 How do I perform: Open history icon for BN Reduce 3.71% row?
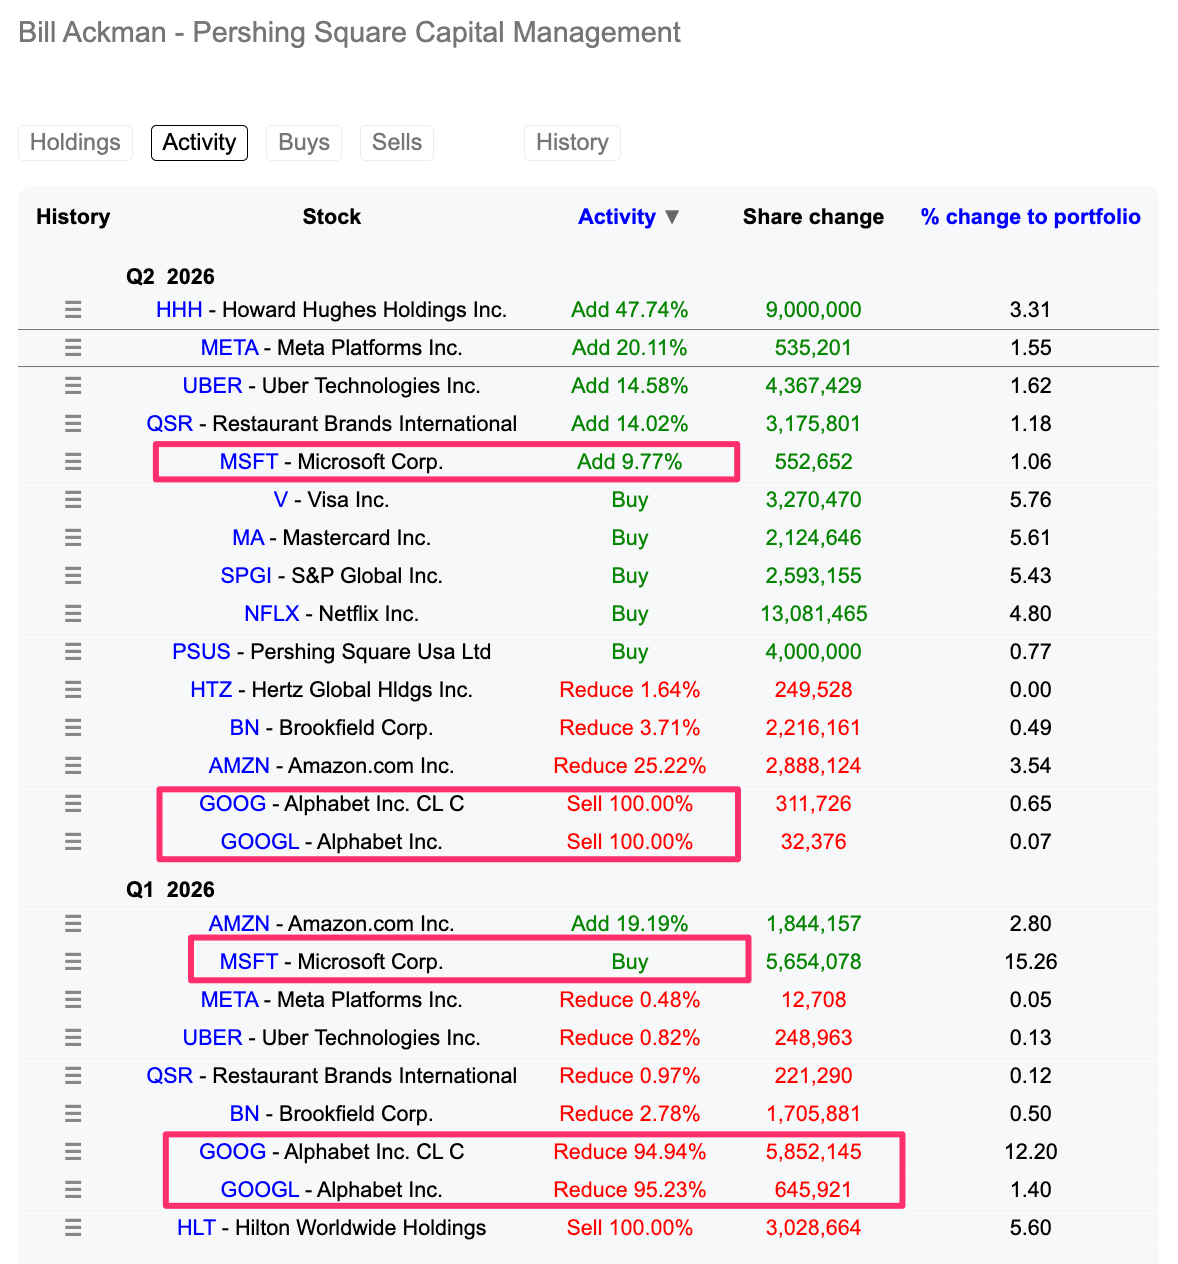point(73,728)
